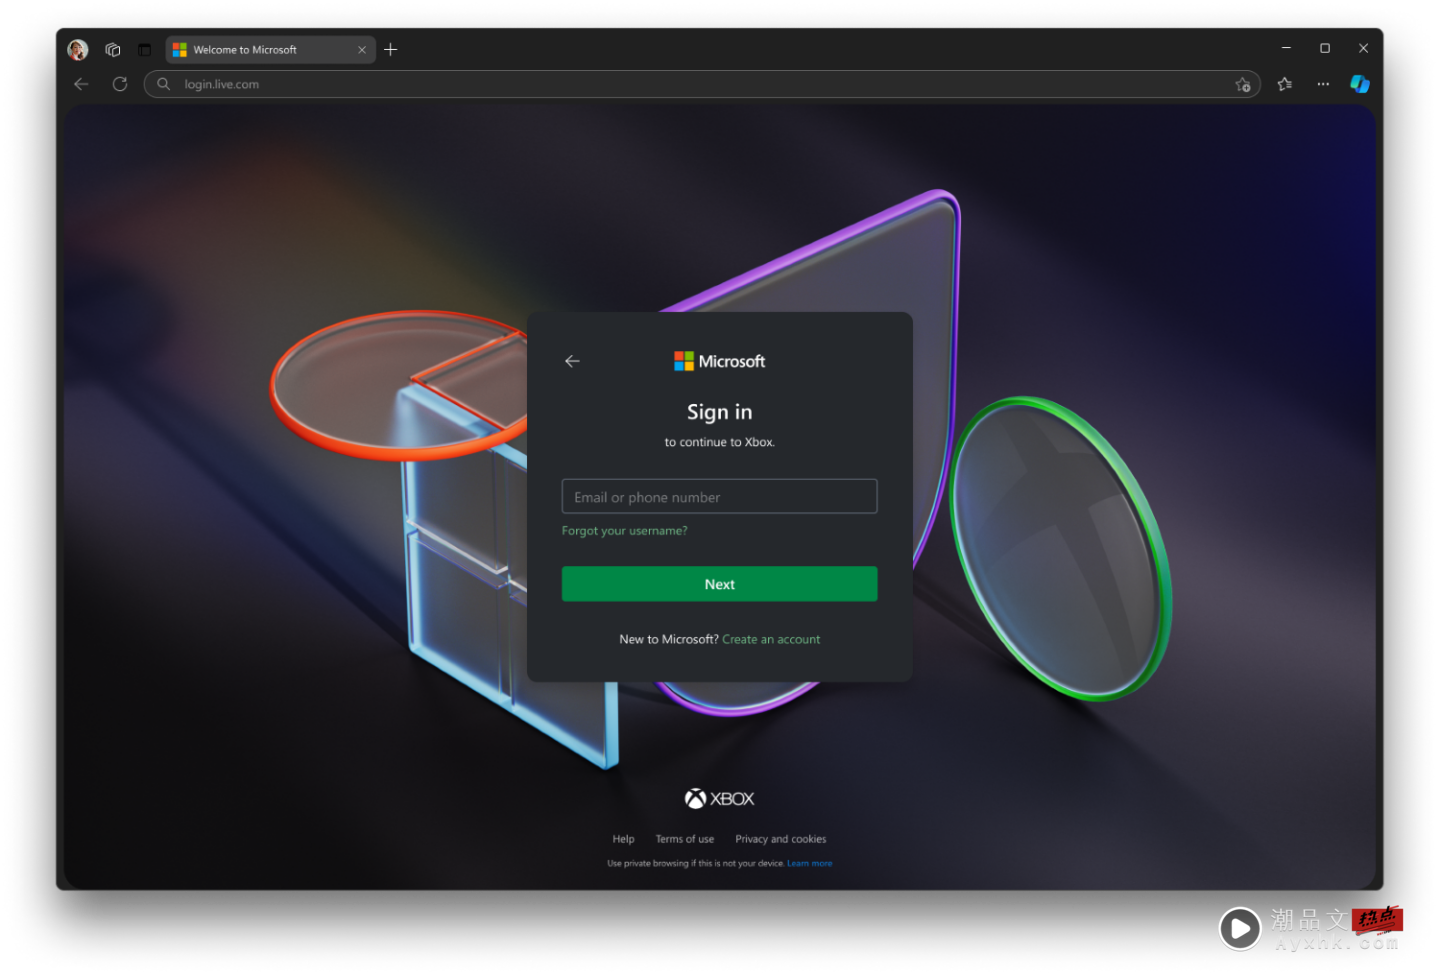
Task: Click the browser back arrow
Action: 80,84
